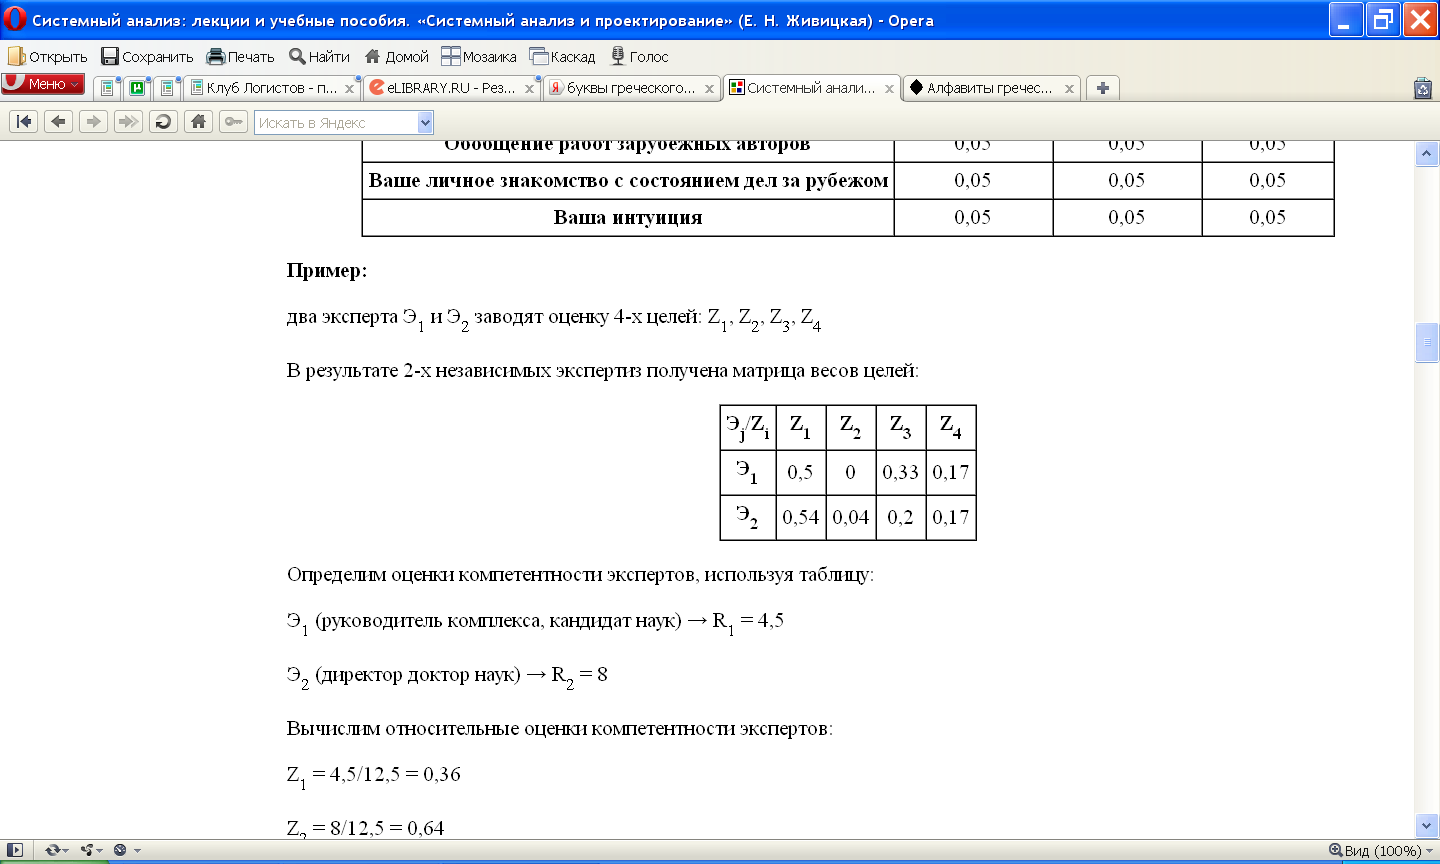This screenshot has height=864, width=1440.
Task: Click the 0,54 cell in the matrix
Action: coord(800,517)
